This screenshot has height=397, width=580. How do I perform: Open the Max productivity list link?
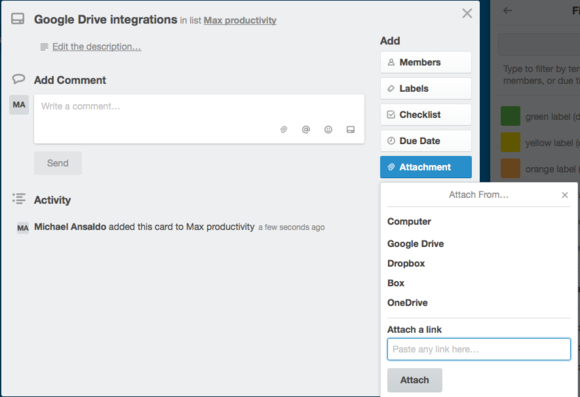240,20
